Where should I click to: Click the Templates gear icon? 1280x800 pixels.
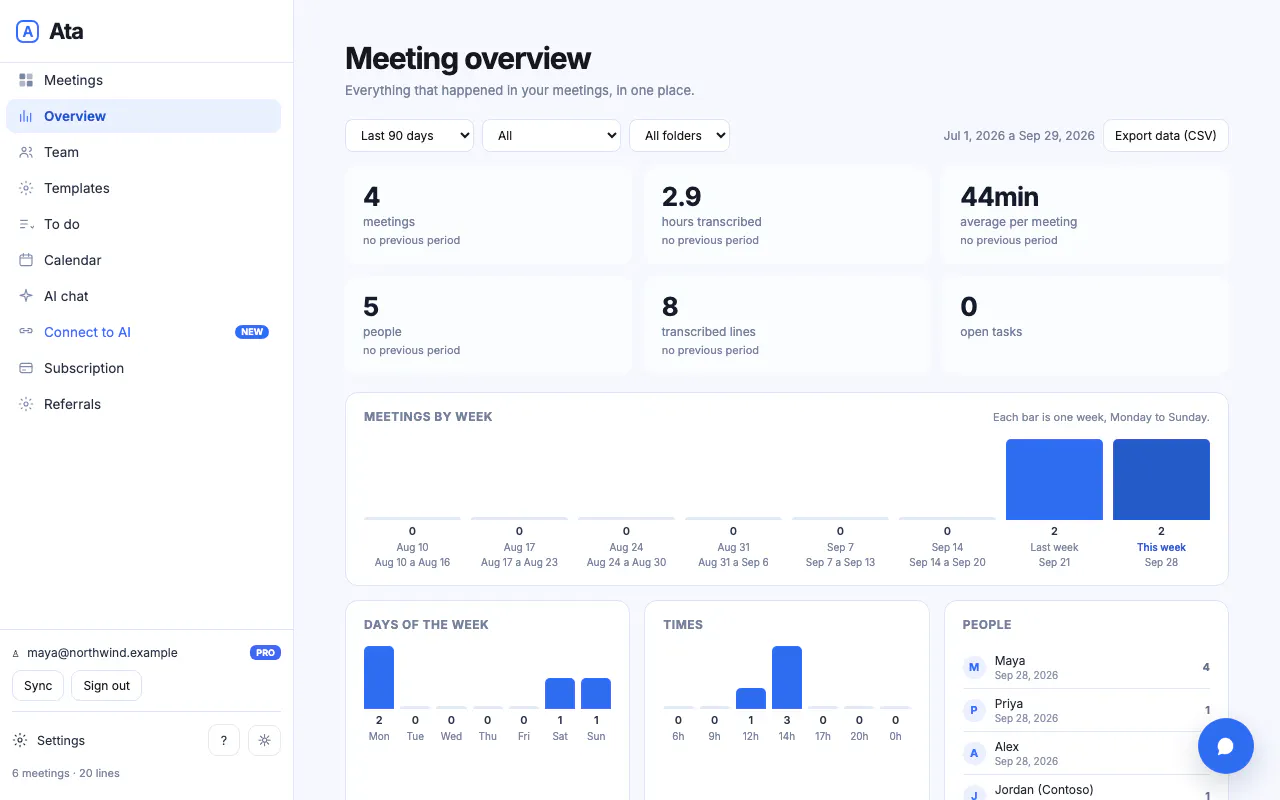(x=26, y=188)
